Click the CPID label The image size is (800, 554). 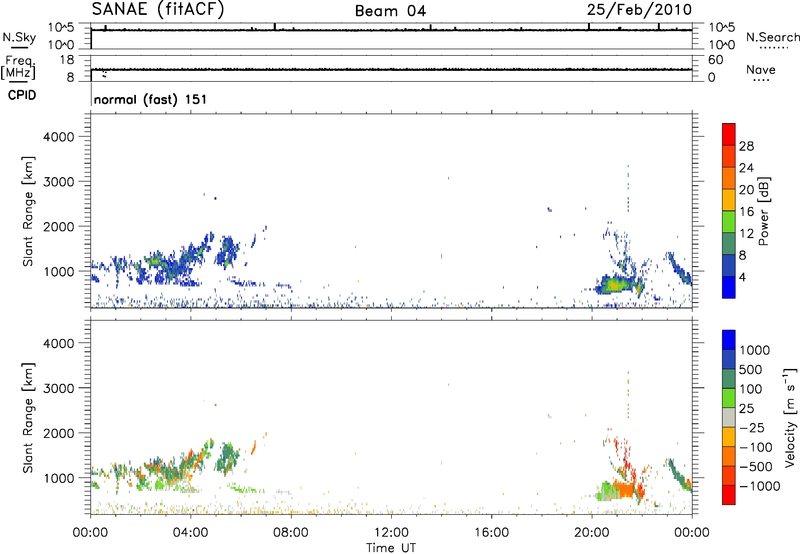(22, 95)
